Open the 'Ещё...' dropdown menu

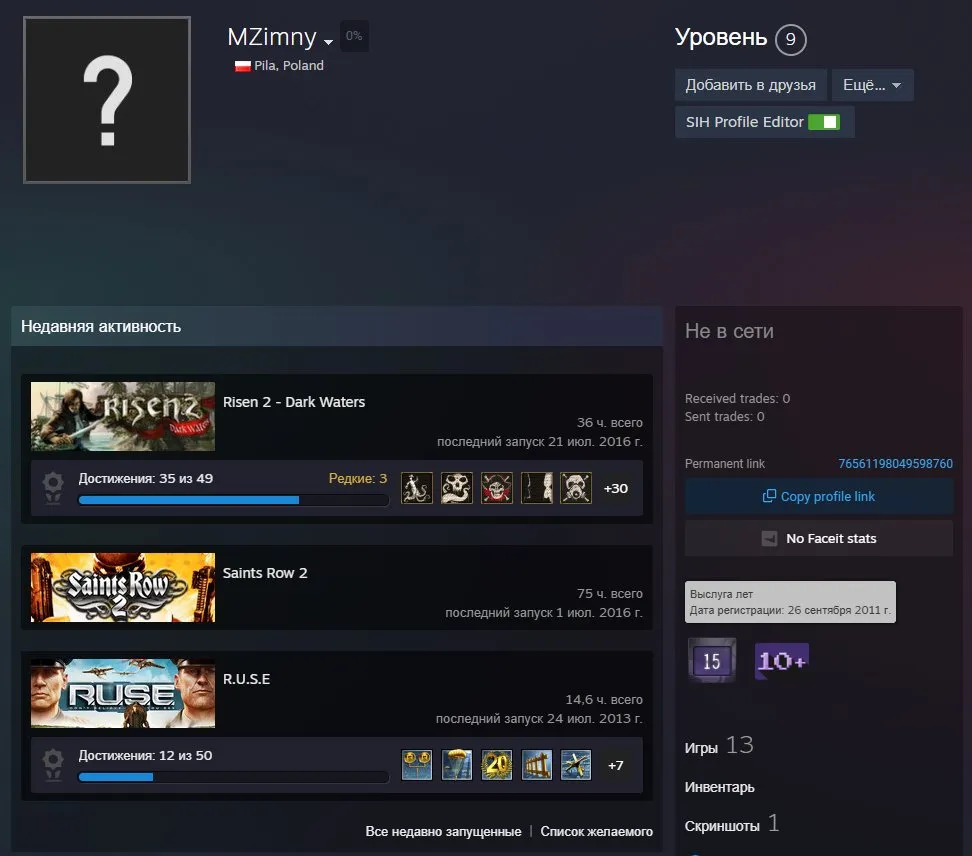(872, 85)
